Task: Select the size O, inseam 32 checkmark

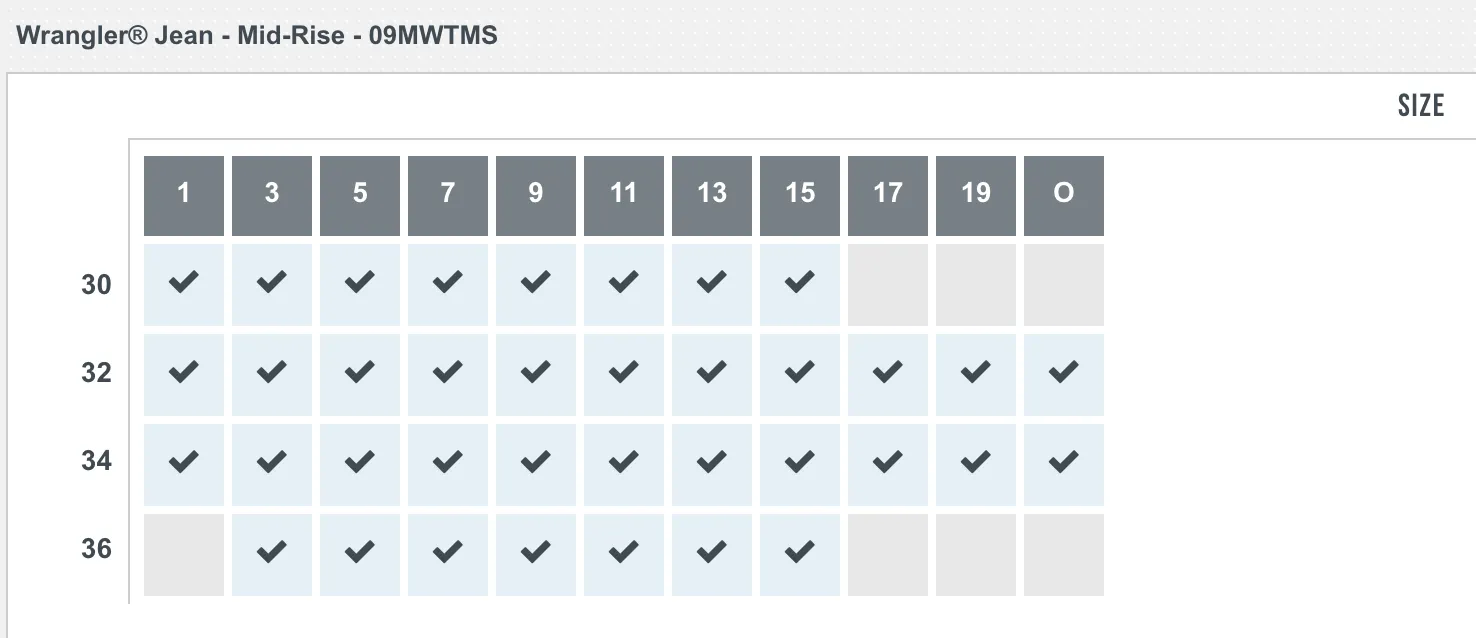Action: [1064, 375]
